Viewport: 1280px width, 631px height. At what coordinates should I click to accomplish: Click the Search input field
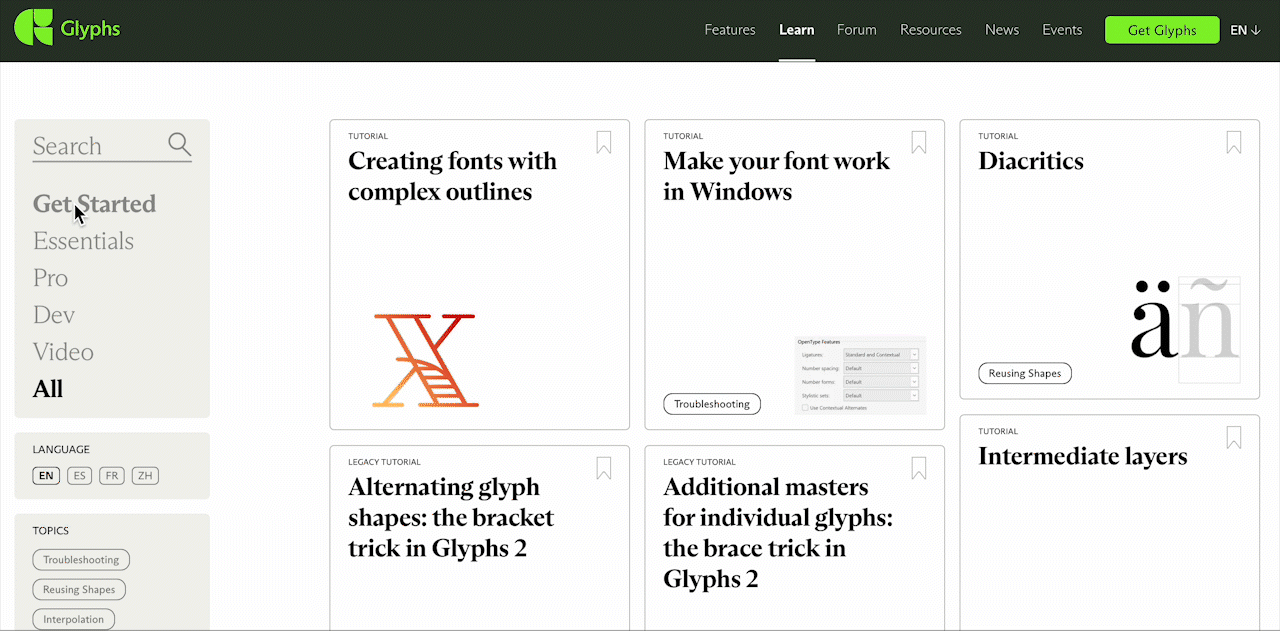coord(95,146)
